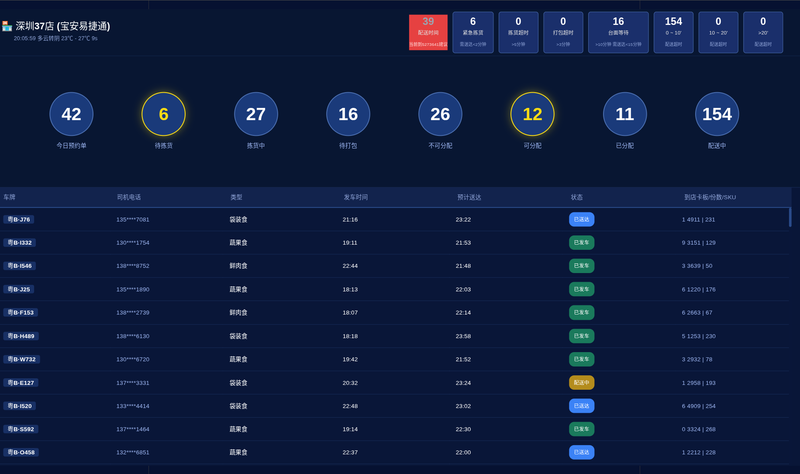Select the license plate tag B-I332
800x474 pixels.
(19, 243)
